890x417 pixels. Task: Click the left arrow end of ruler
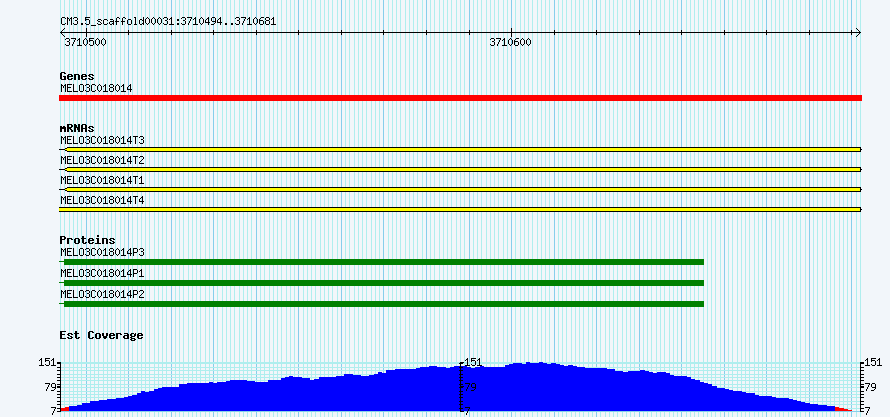63,32
